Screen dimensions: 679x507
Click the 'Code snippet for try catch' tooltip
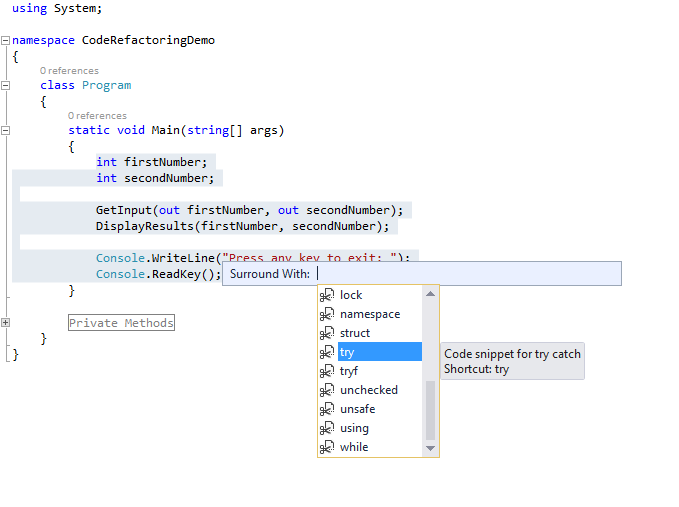point(512,361)
